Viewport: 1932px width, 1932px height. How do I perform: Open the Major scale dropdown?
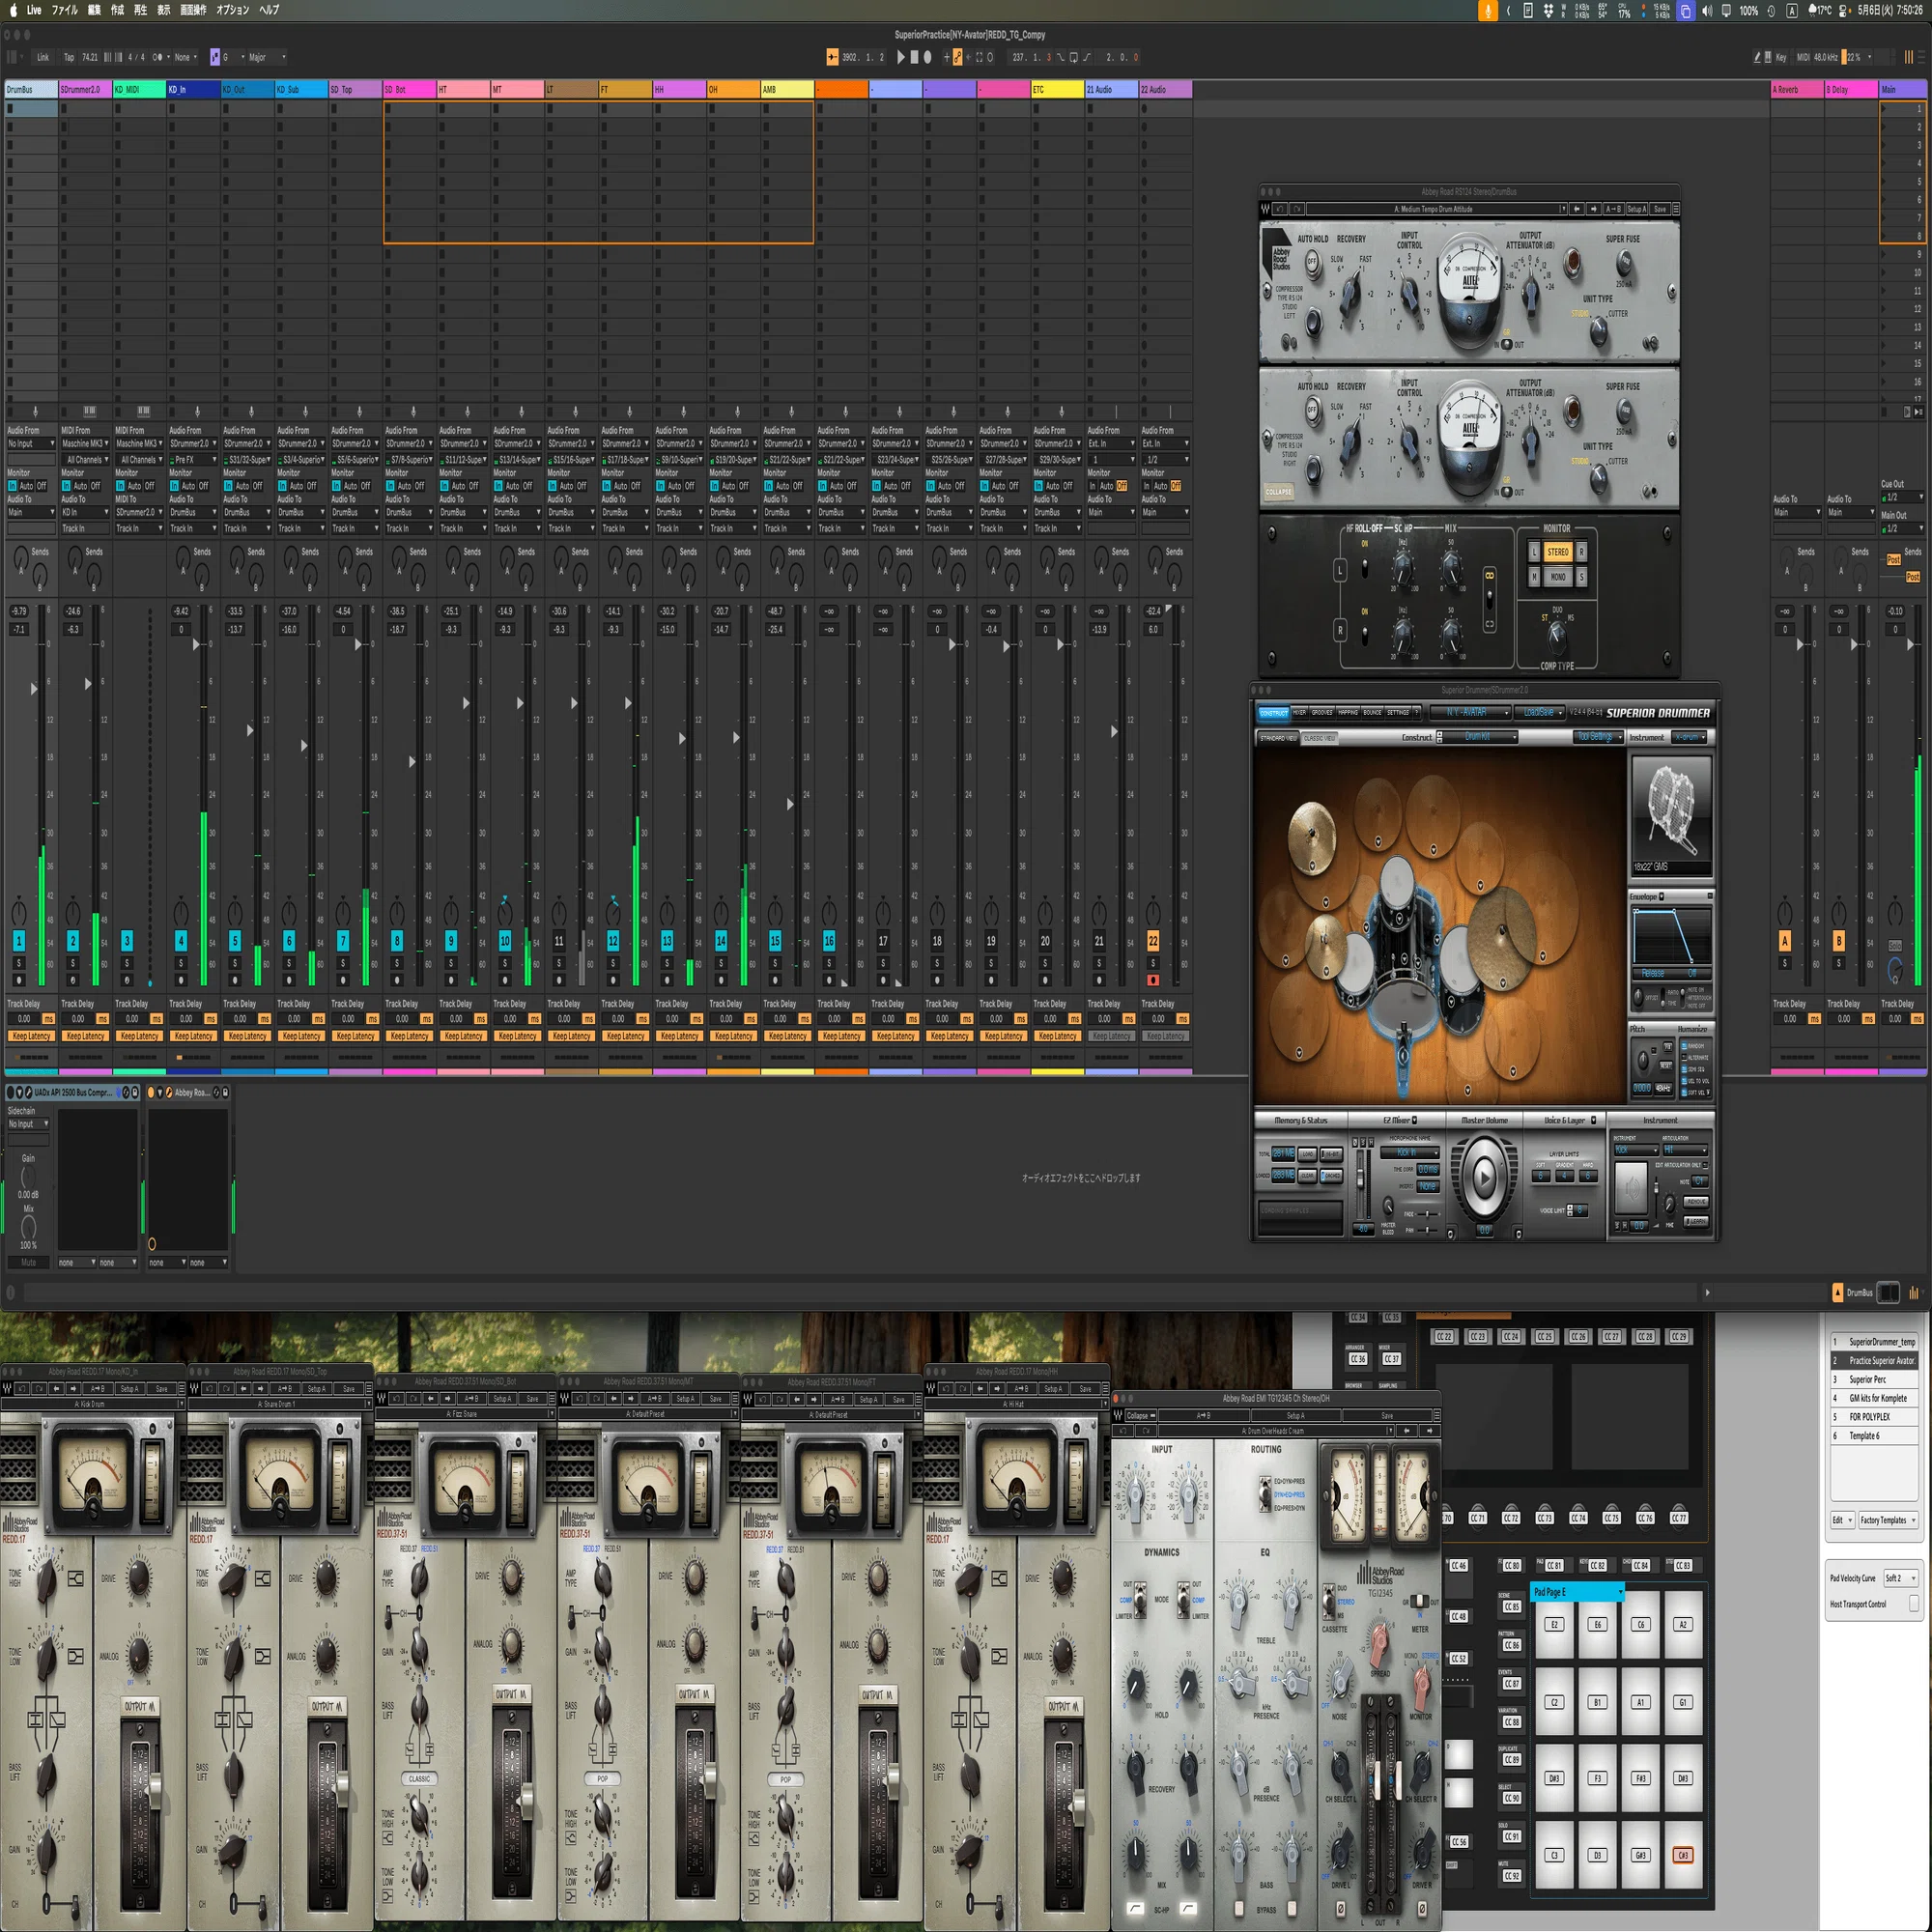coord(266,57)
